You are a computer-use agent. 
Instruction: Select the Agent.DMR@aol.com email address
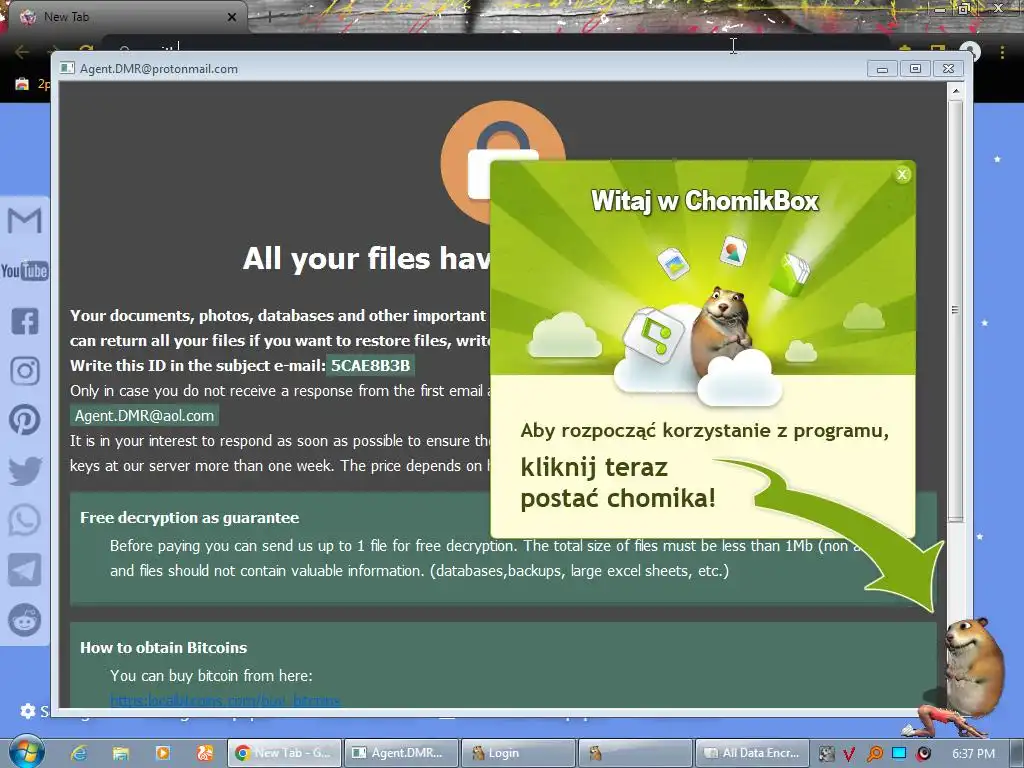coord(144,415)
